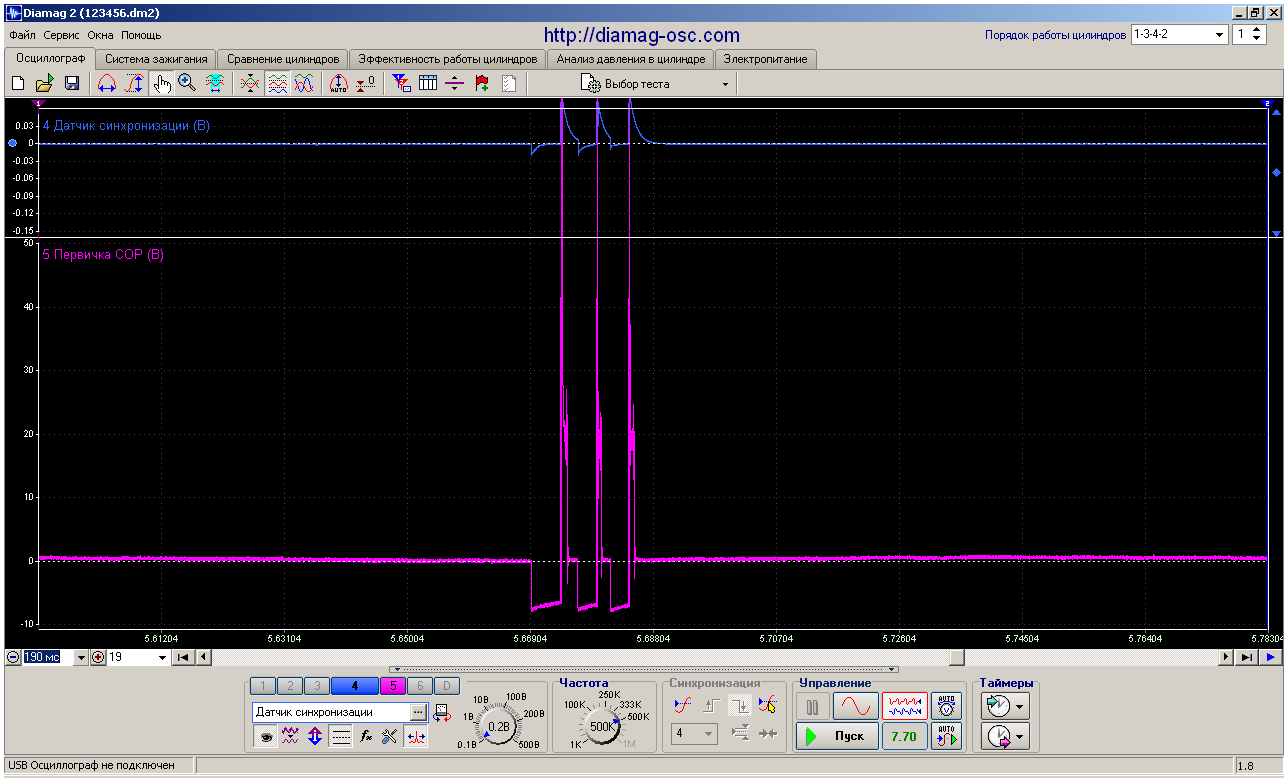Toggle channel 4 button
Screen dimensions: 1288x778
[354, 686]
